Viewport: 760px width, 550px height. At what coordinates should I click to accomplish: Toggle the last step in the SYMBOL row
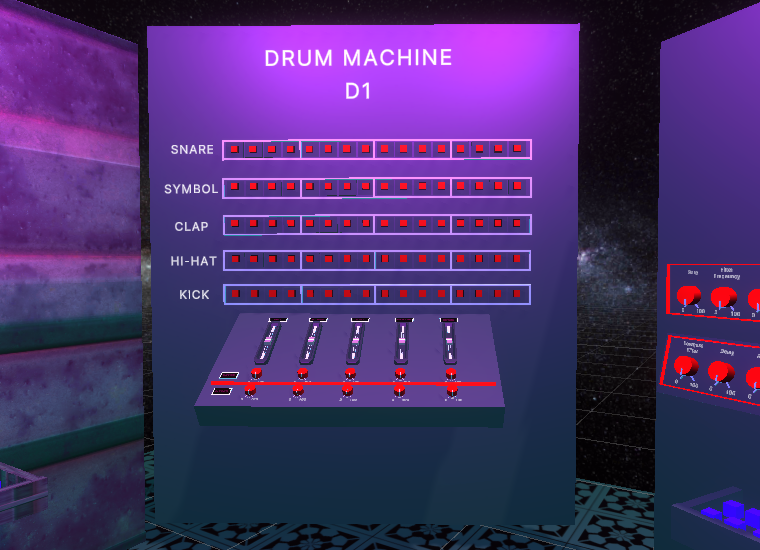pyautogui.click(x=518, y=187)
